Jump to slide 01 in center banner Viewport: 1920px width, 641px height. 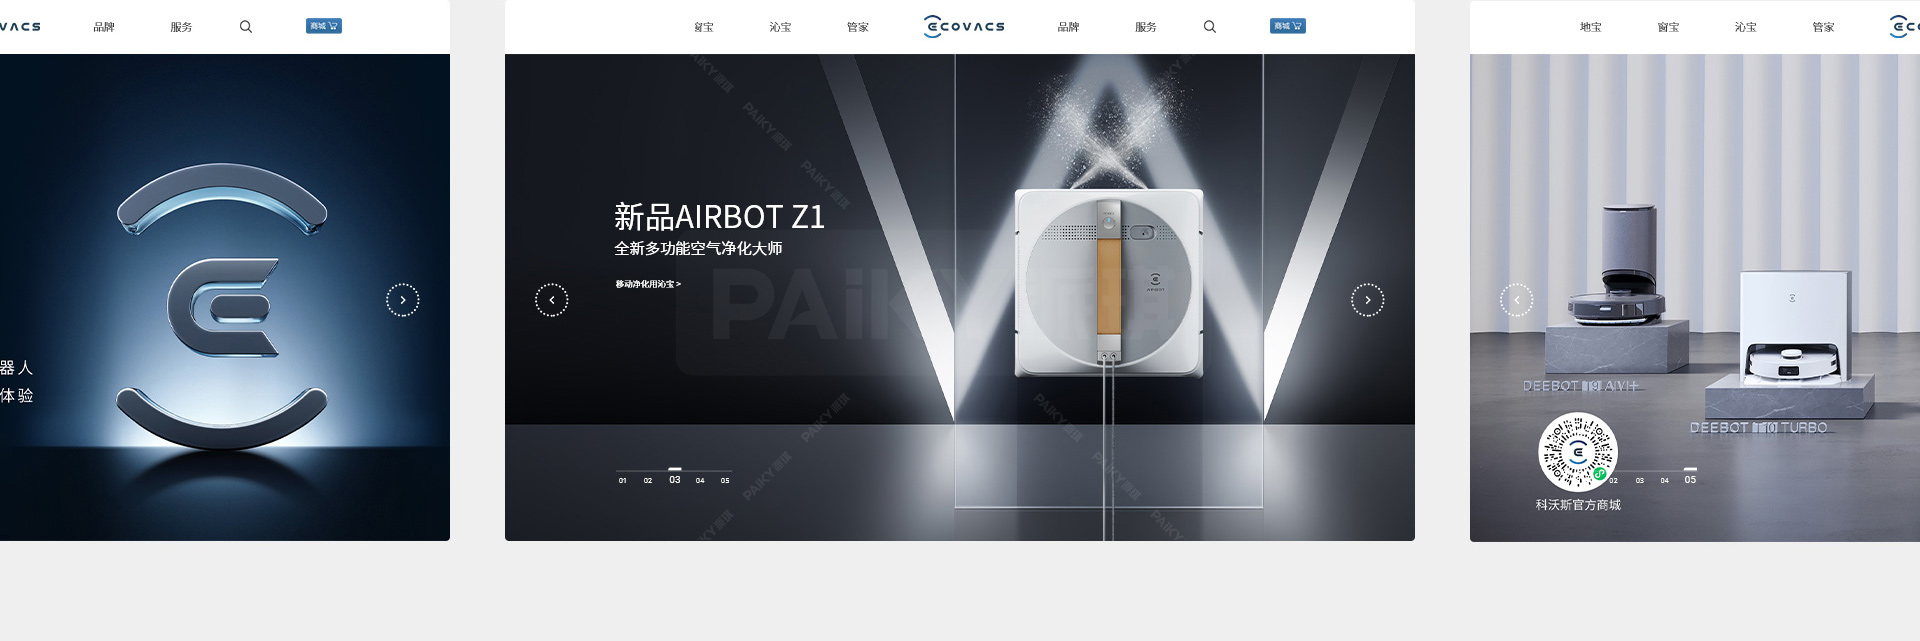tap(622, 480)
